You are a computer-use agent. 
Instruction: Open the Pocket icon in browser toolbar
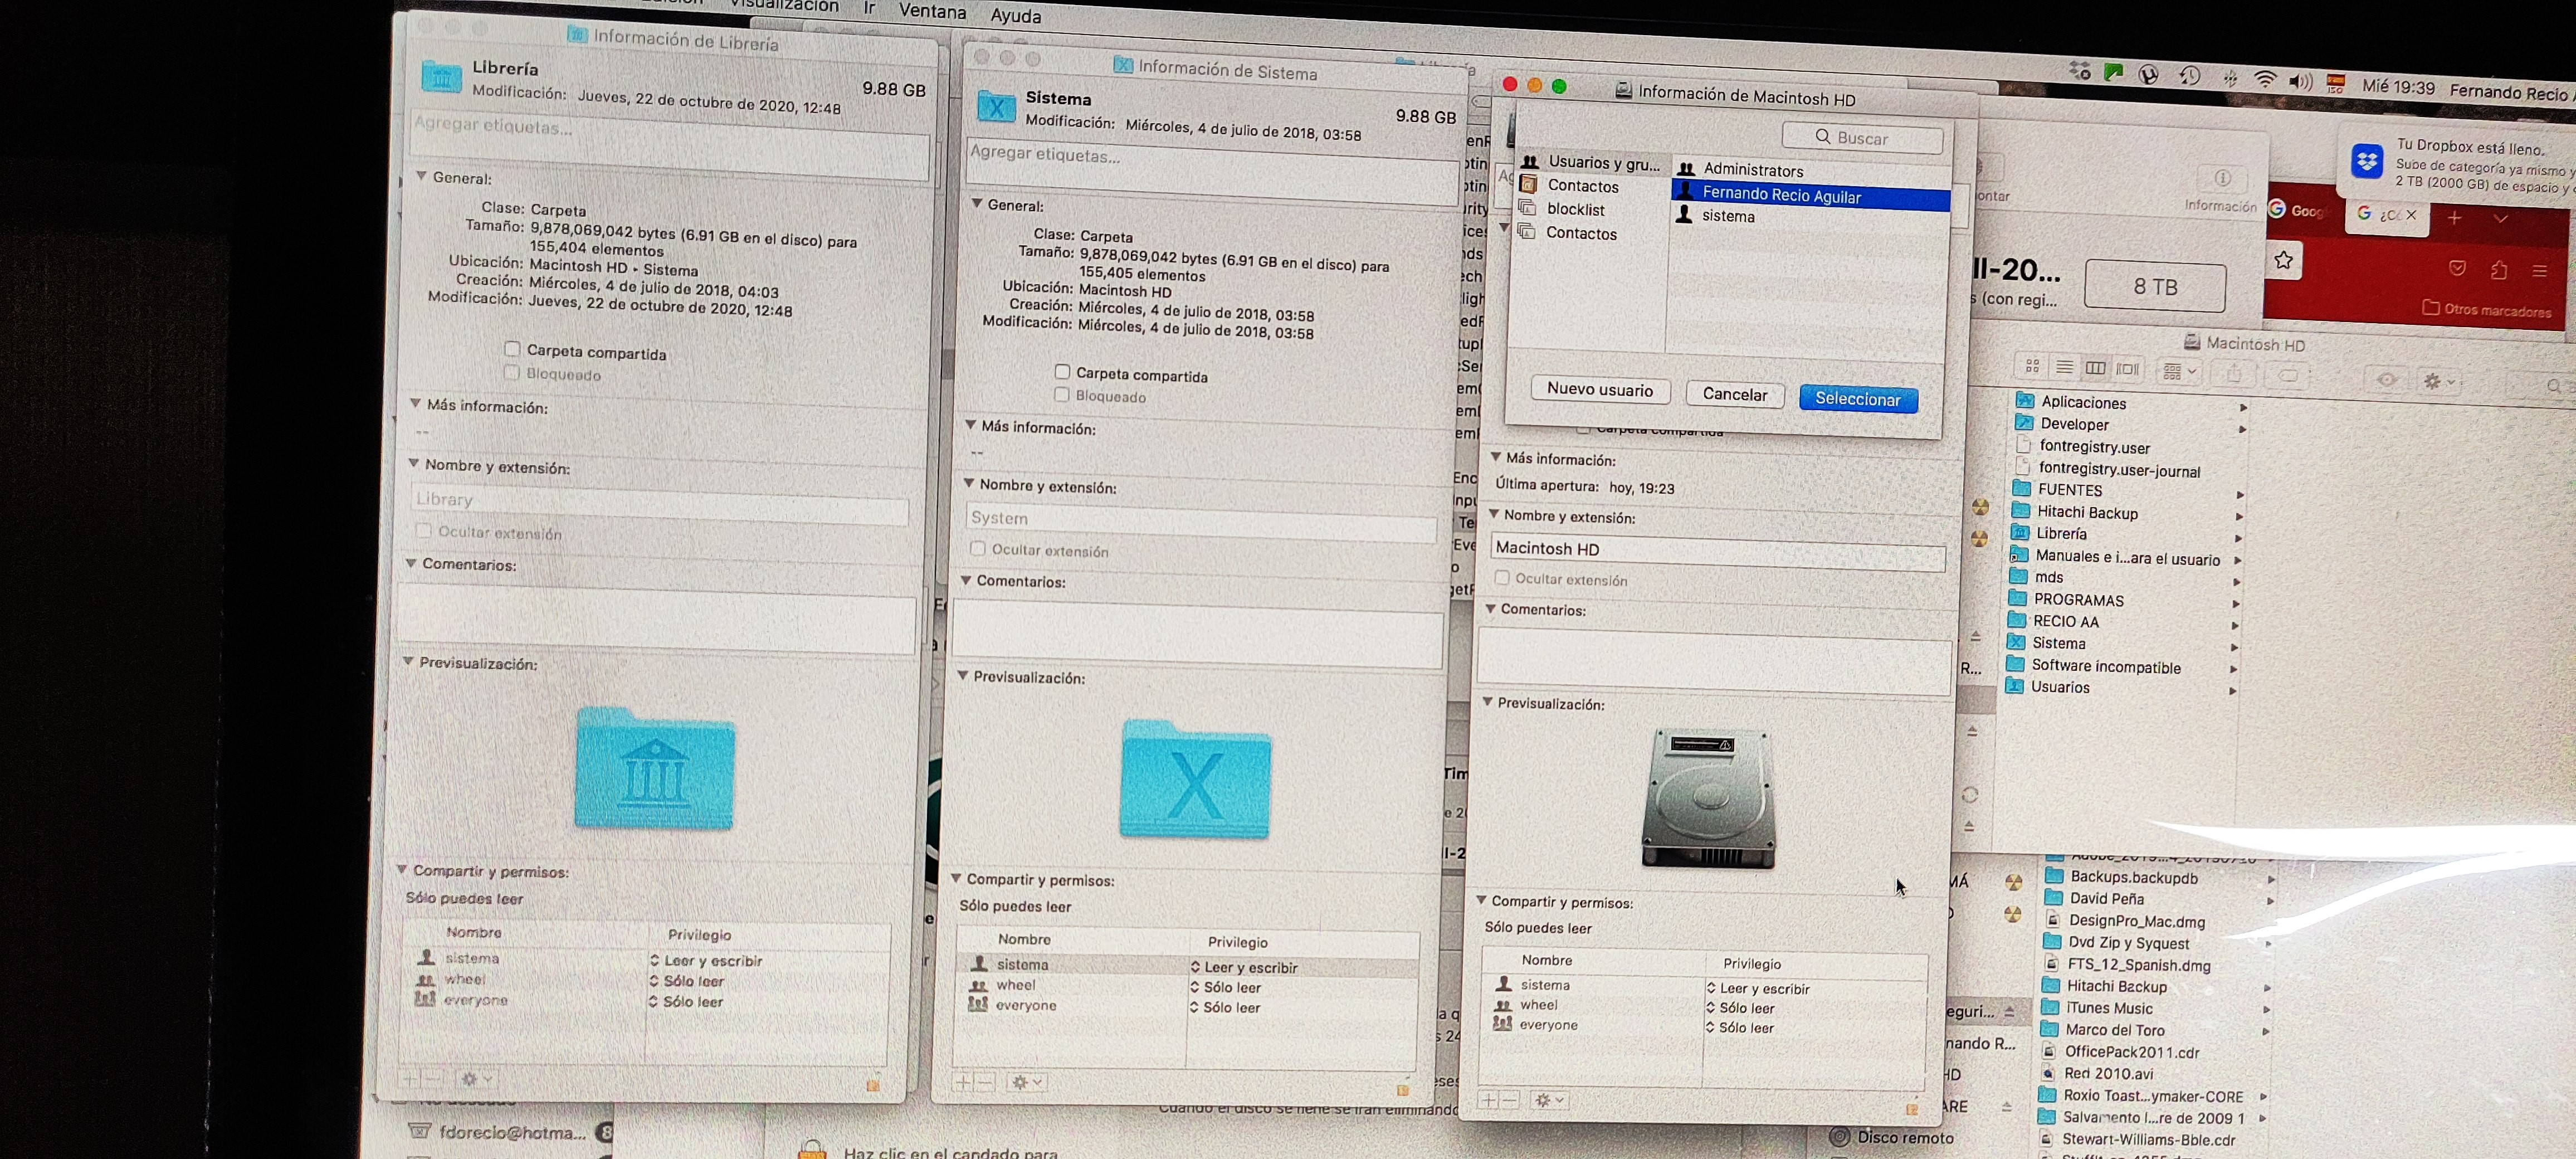[x=2457, y=268]
